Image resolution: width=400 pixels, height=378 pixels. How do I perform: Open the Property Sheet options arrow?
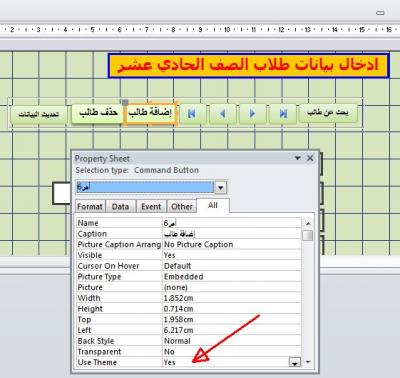pyautogui.click(x=297, y=158)
